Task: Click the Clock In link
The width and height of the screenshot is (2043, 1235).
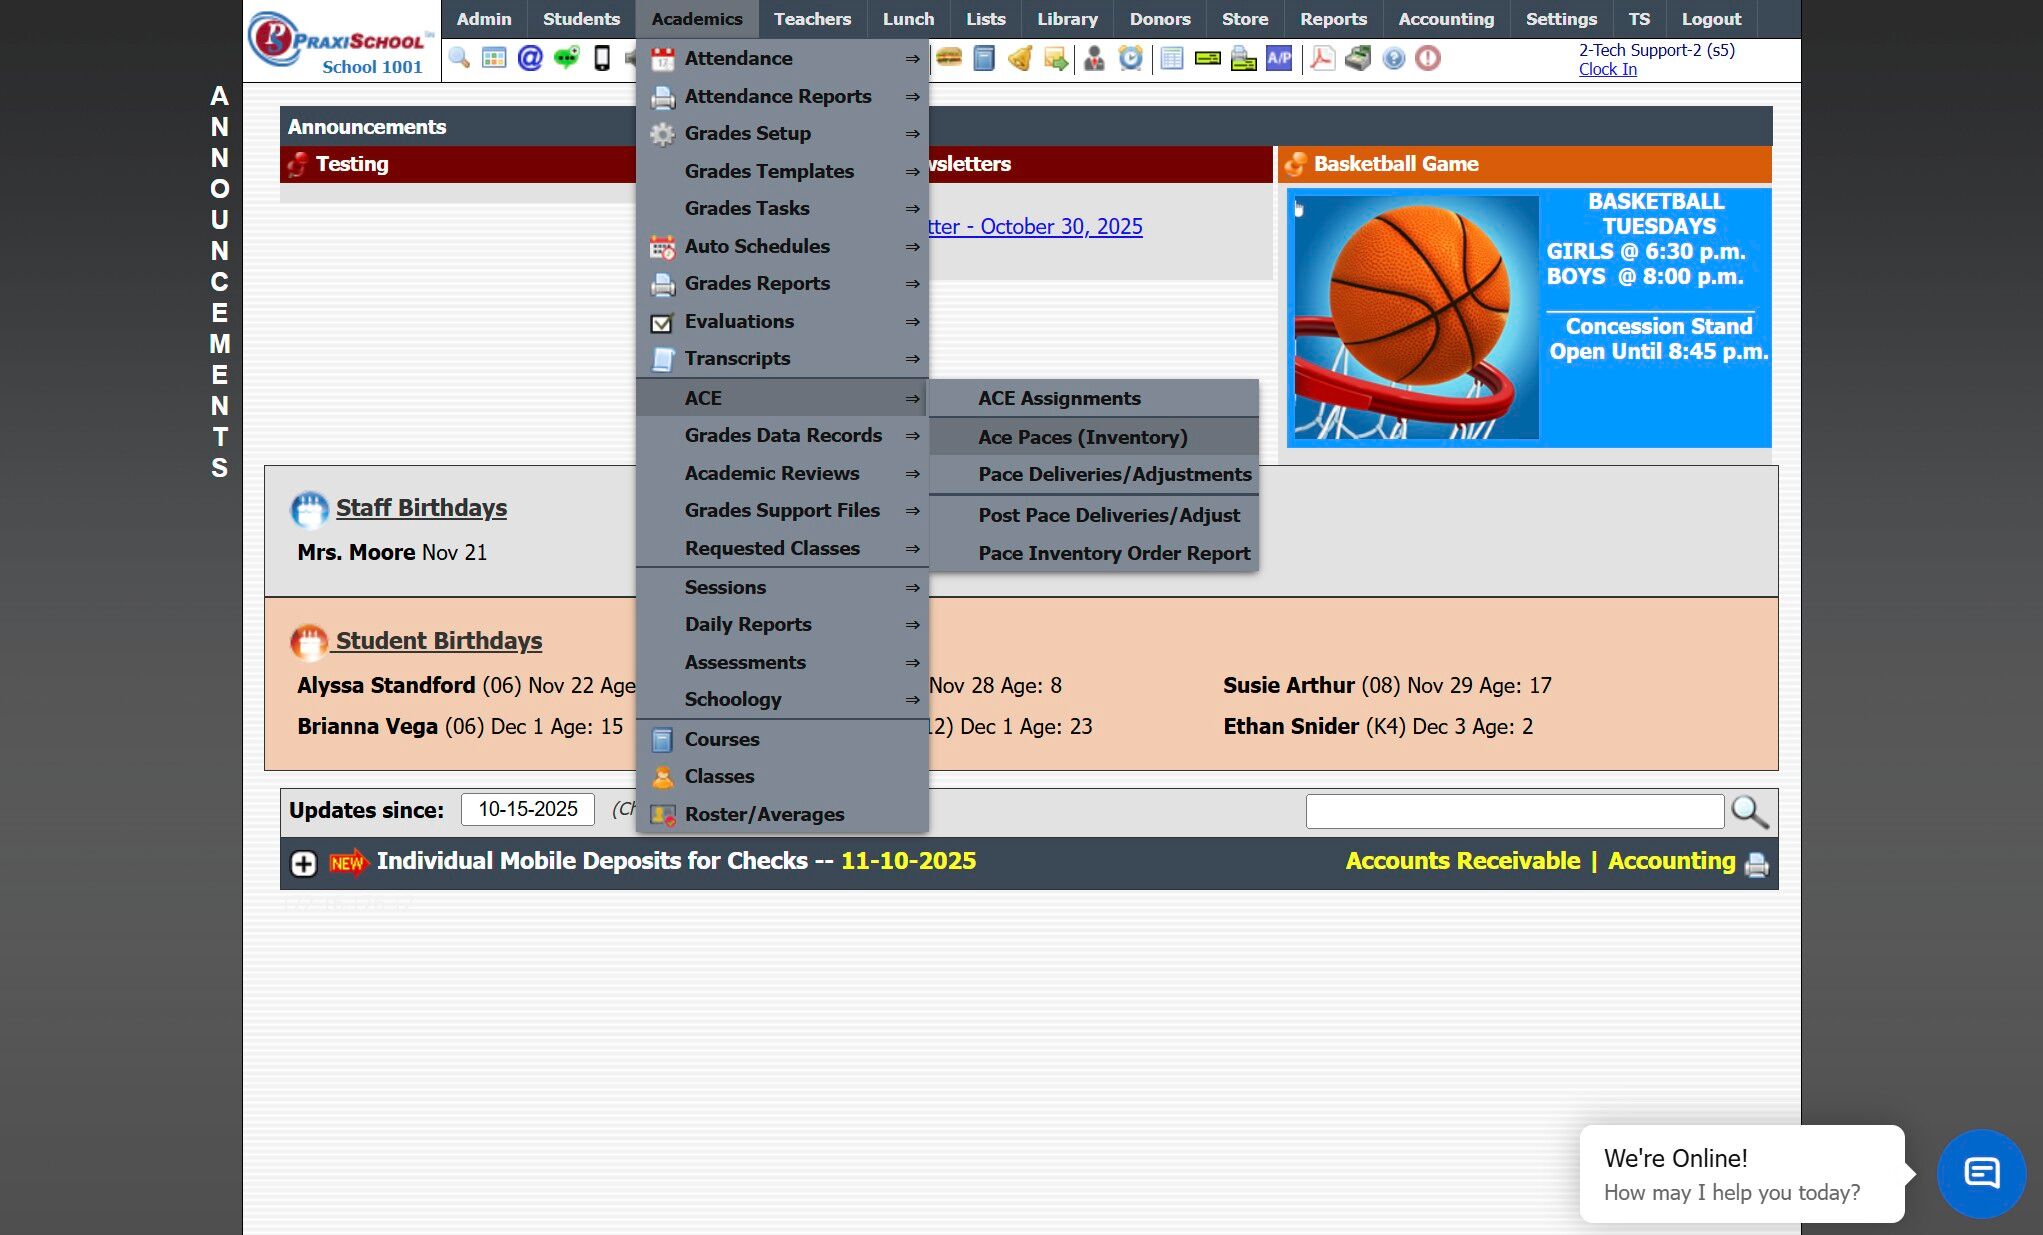Action: (1607, 69)
